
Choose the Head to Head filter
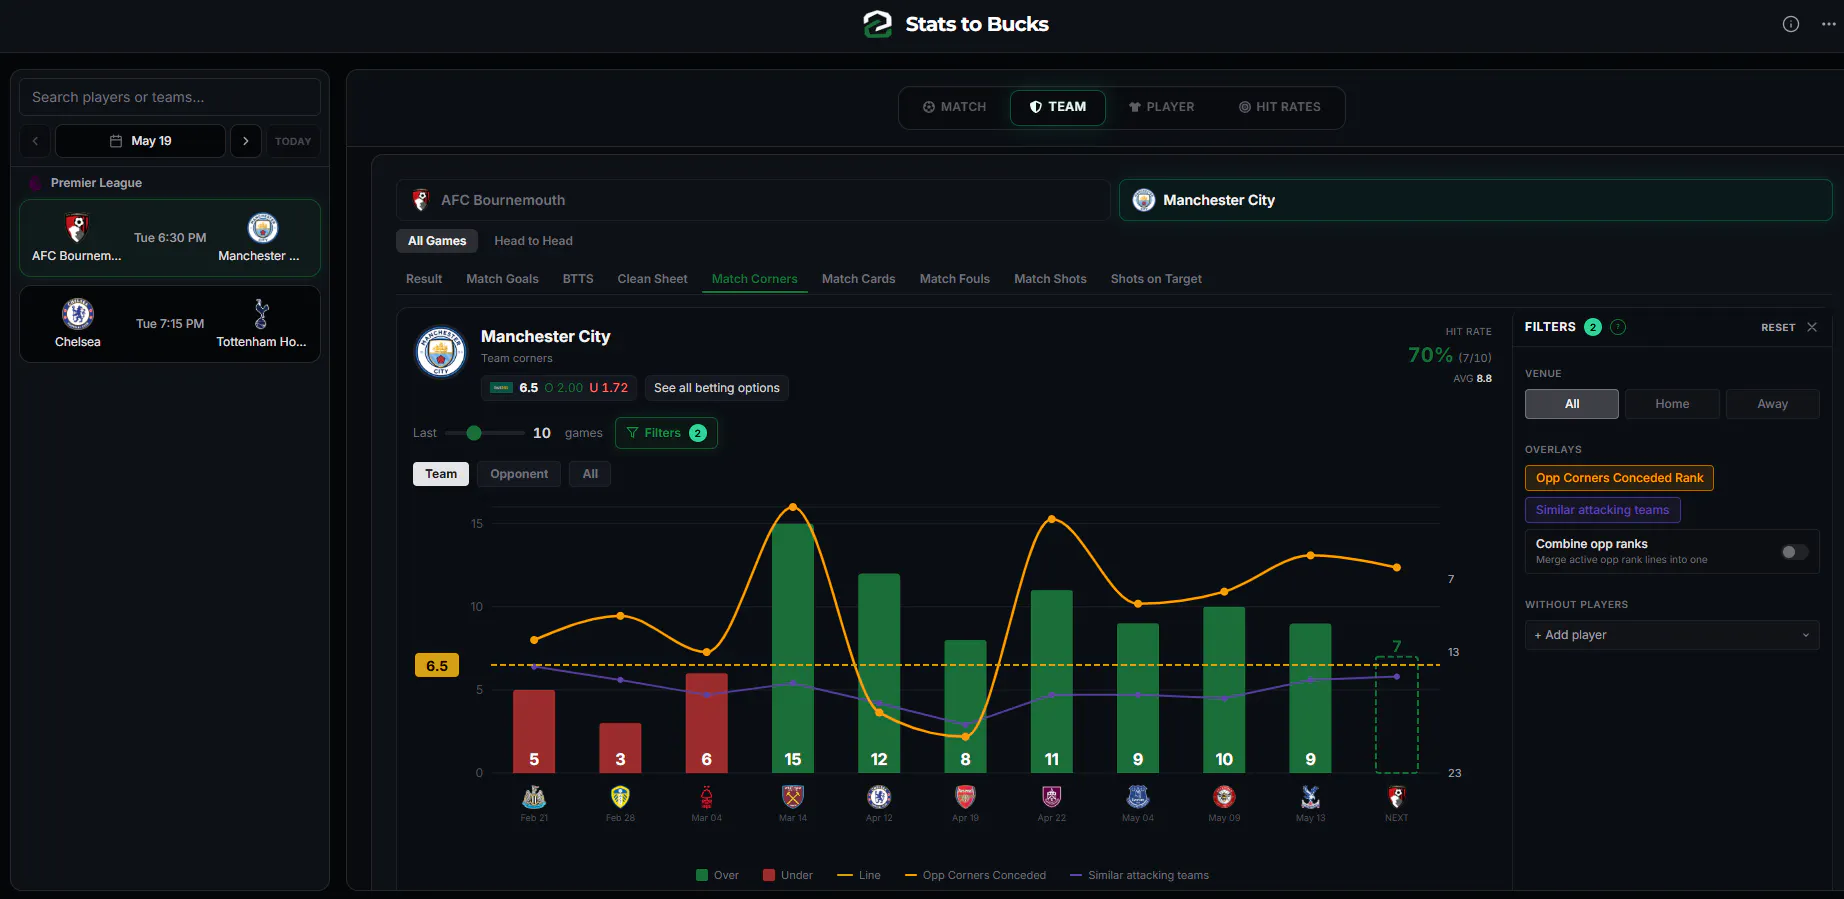click(x=533, y=241)
